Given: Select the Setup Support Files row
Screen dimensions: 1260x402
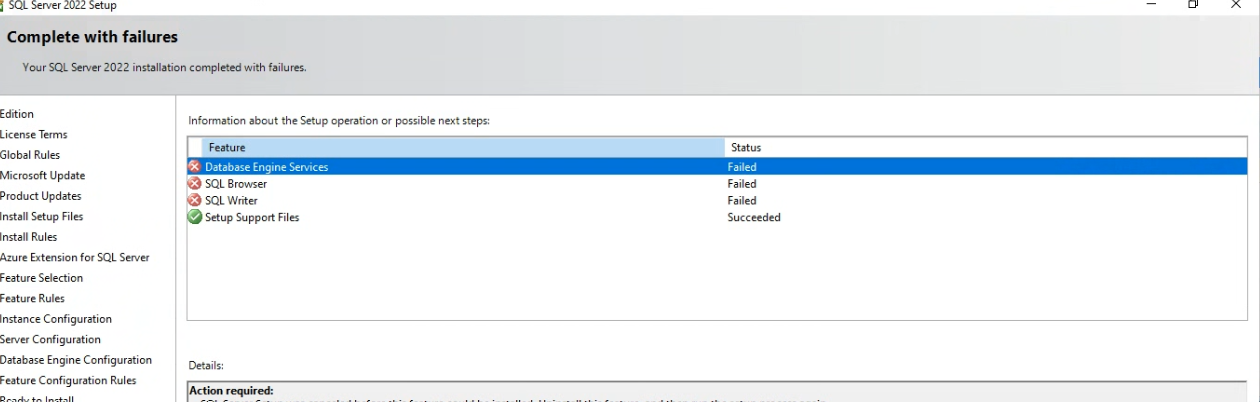Looking at the screenshot, I should 717,217.
